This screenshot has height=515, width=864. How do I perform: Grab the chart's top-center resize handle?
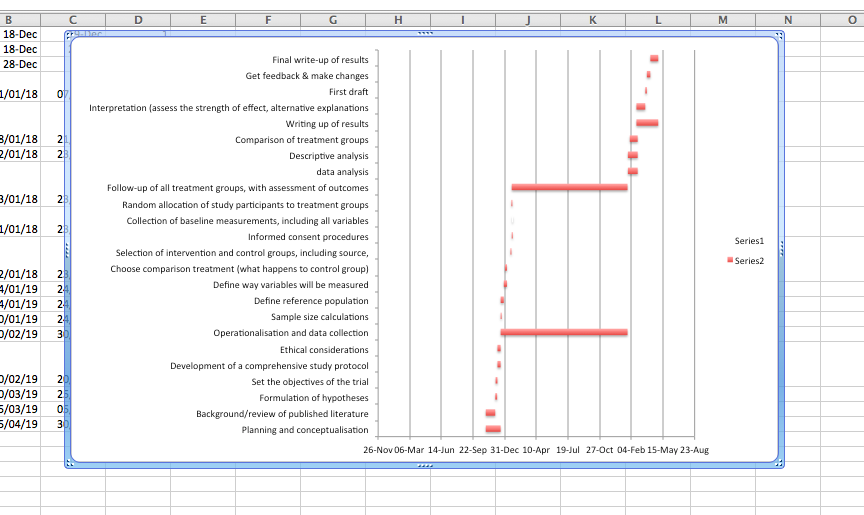coord(425,34)
